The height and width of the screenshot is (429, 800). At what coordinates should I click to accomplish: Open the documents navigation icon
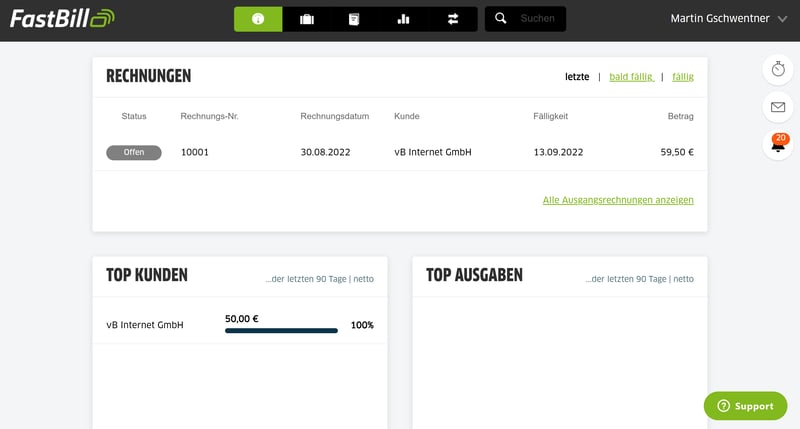pyautogui.click(x=354, y=19)
